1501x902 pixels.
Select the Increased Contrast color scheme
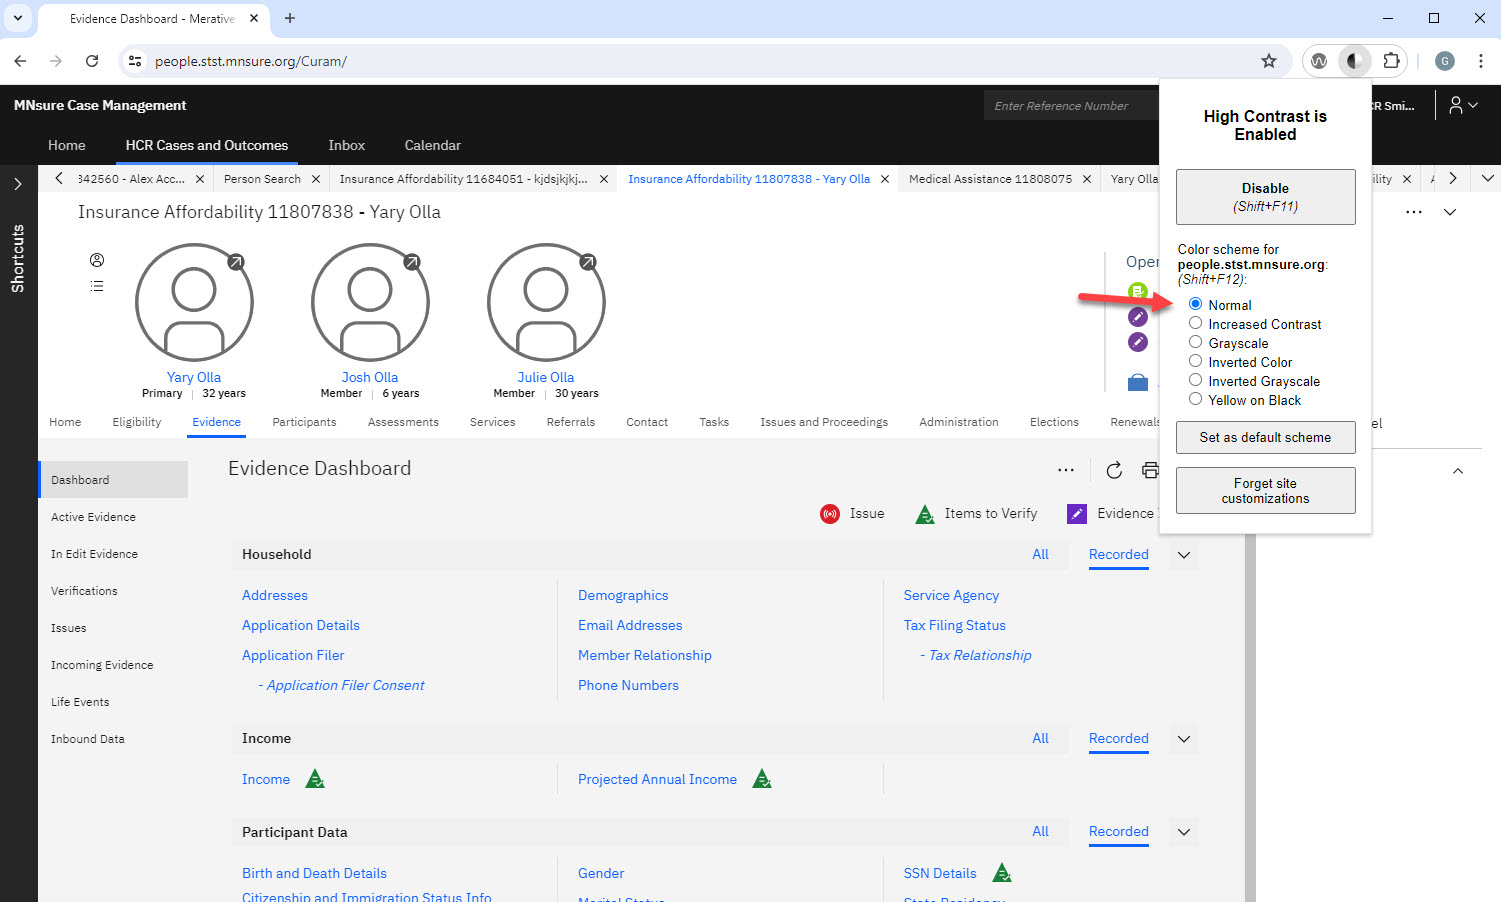1195,323
